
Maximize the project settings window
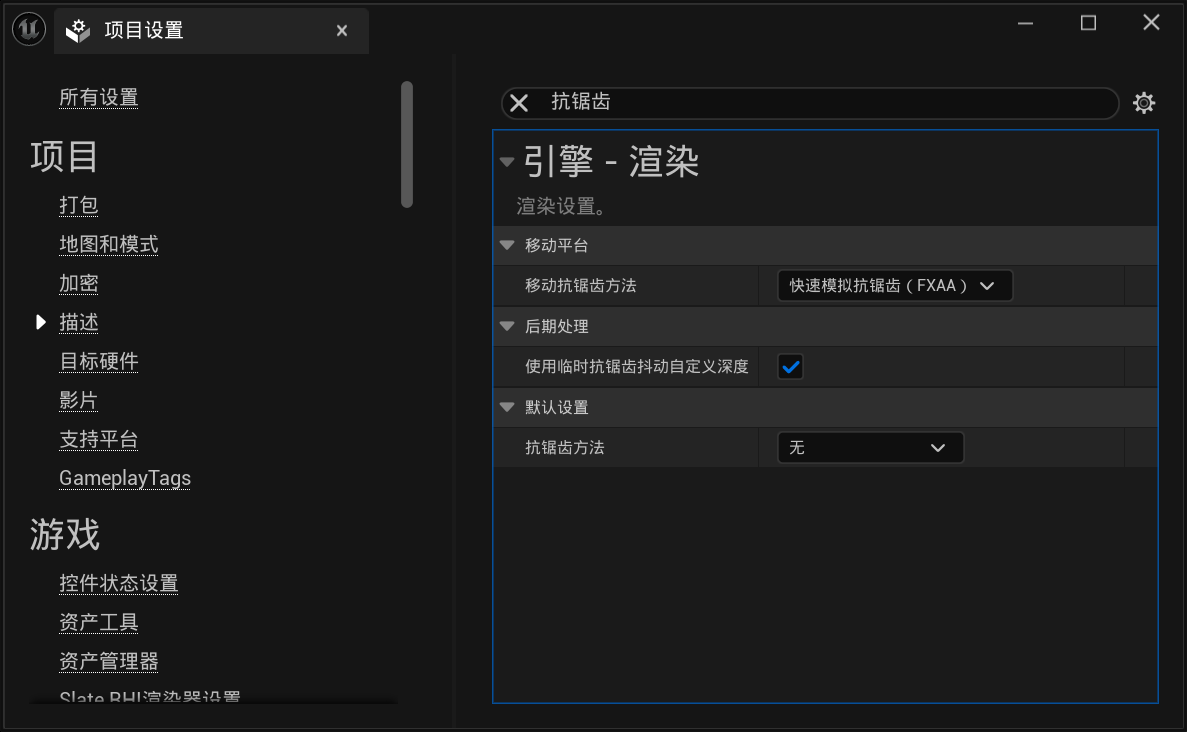point(1088,23)
